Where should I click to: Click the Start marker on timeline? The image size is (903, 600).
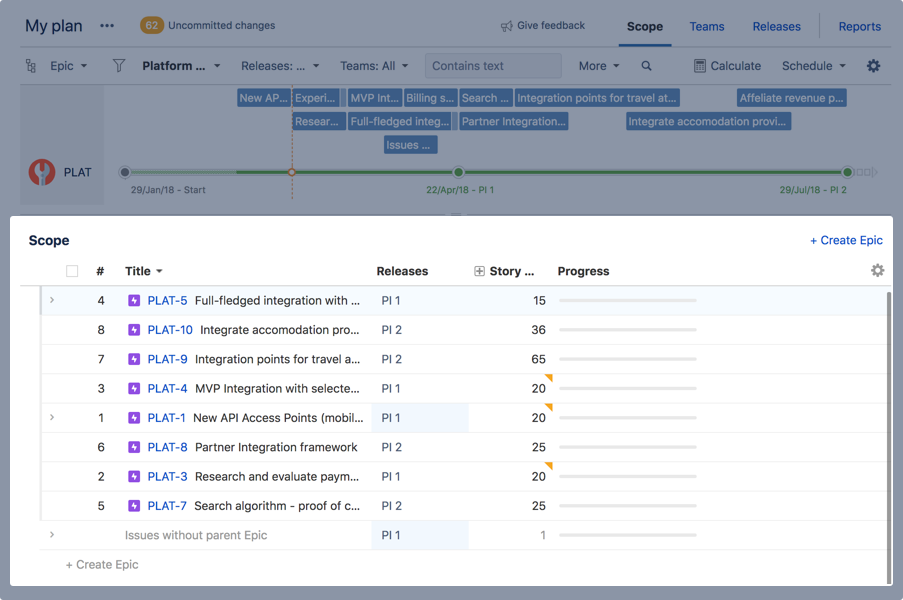[x=124, y=172]
